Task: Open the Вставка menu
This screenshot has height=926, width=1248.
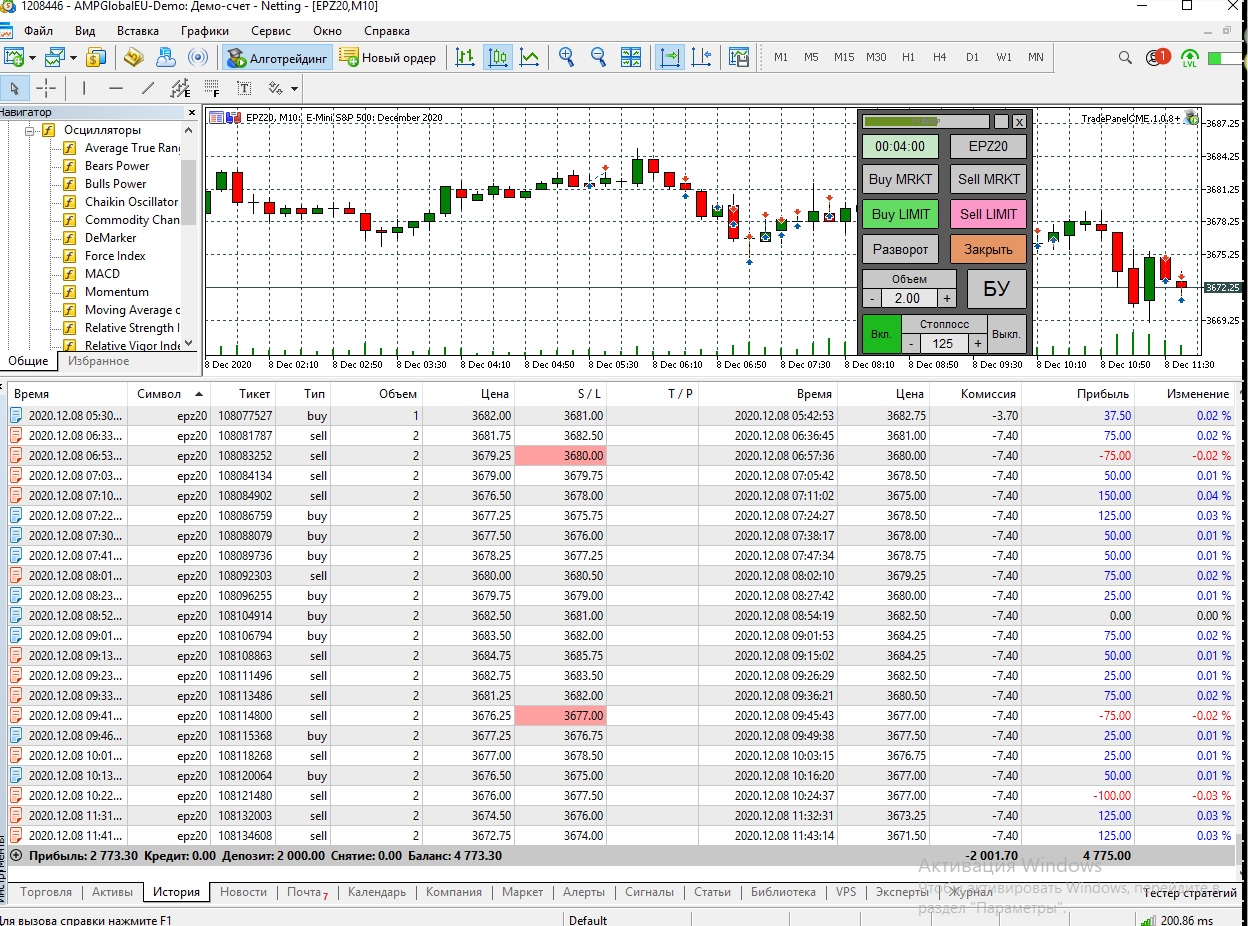Action: (x=137, y=31)
